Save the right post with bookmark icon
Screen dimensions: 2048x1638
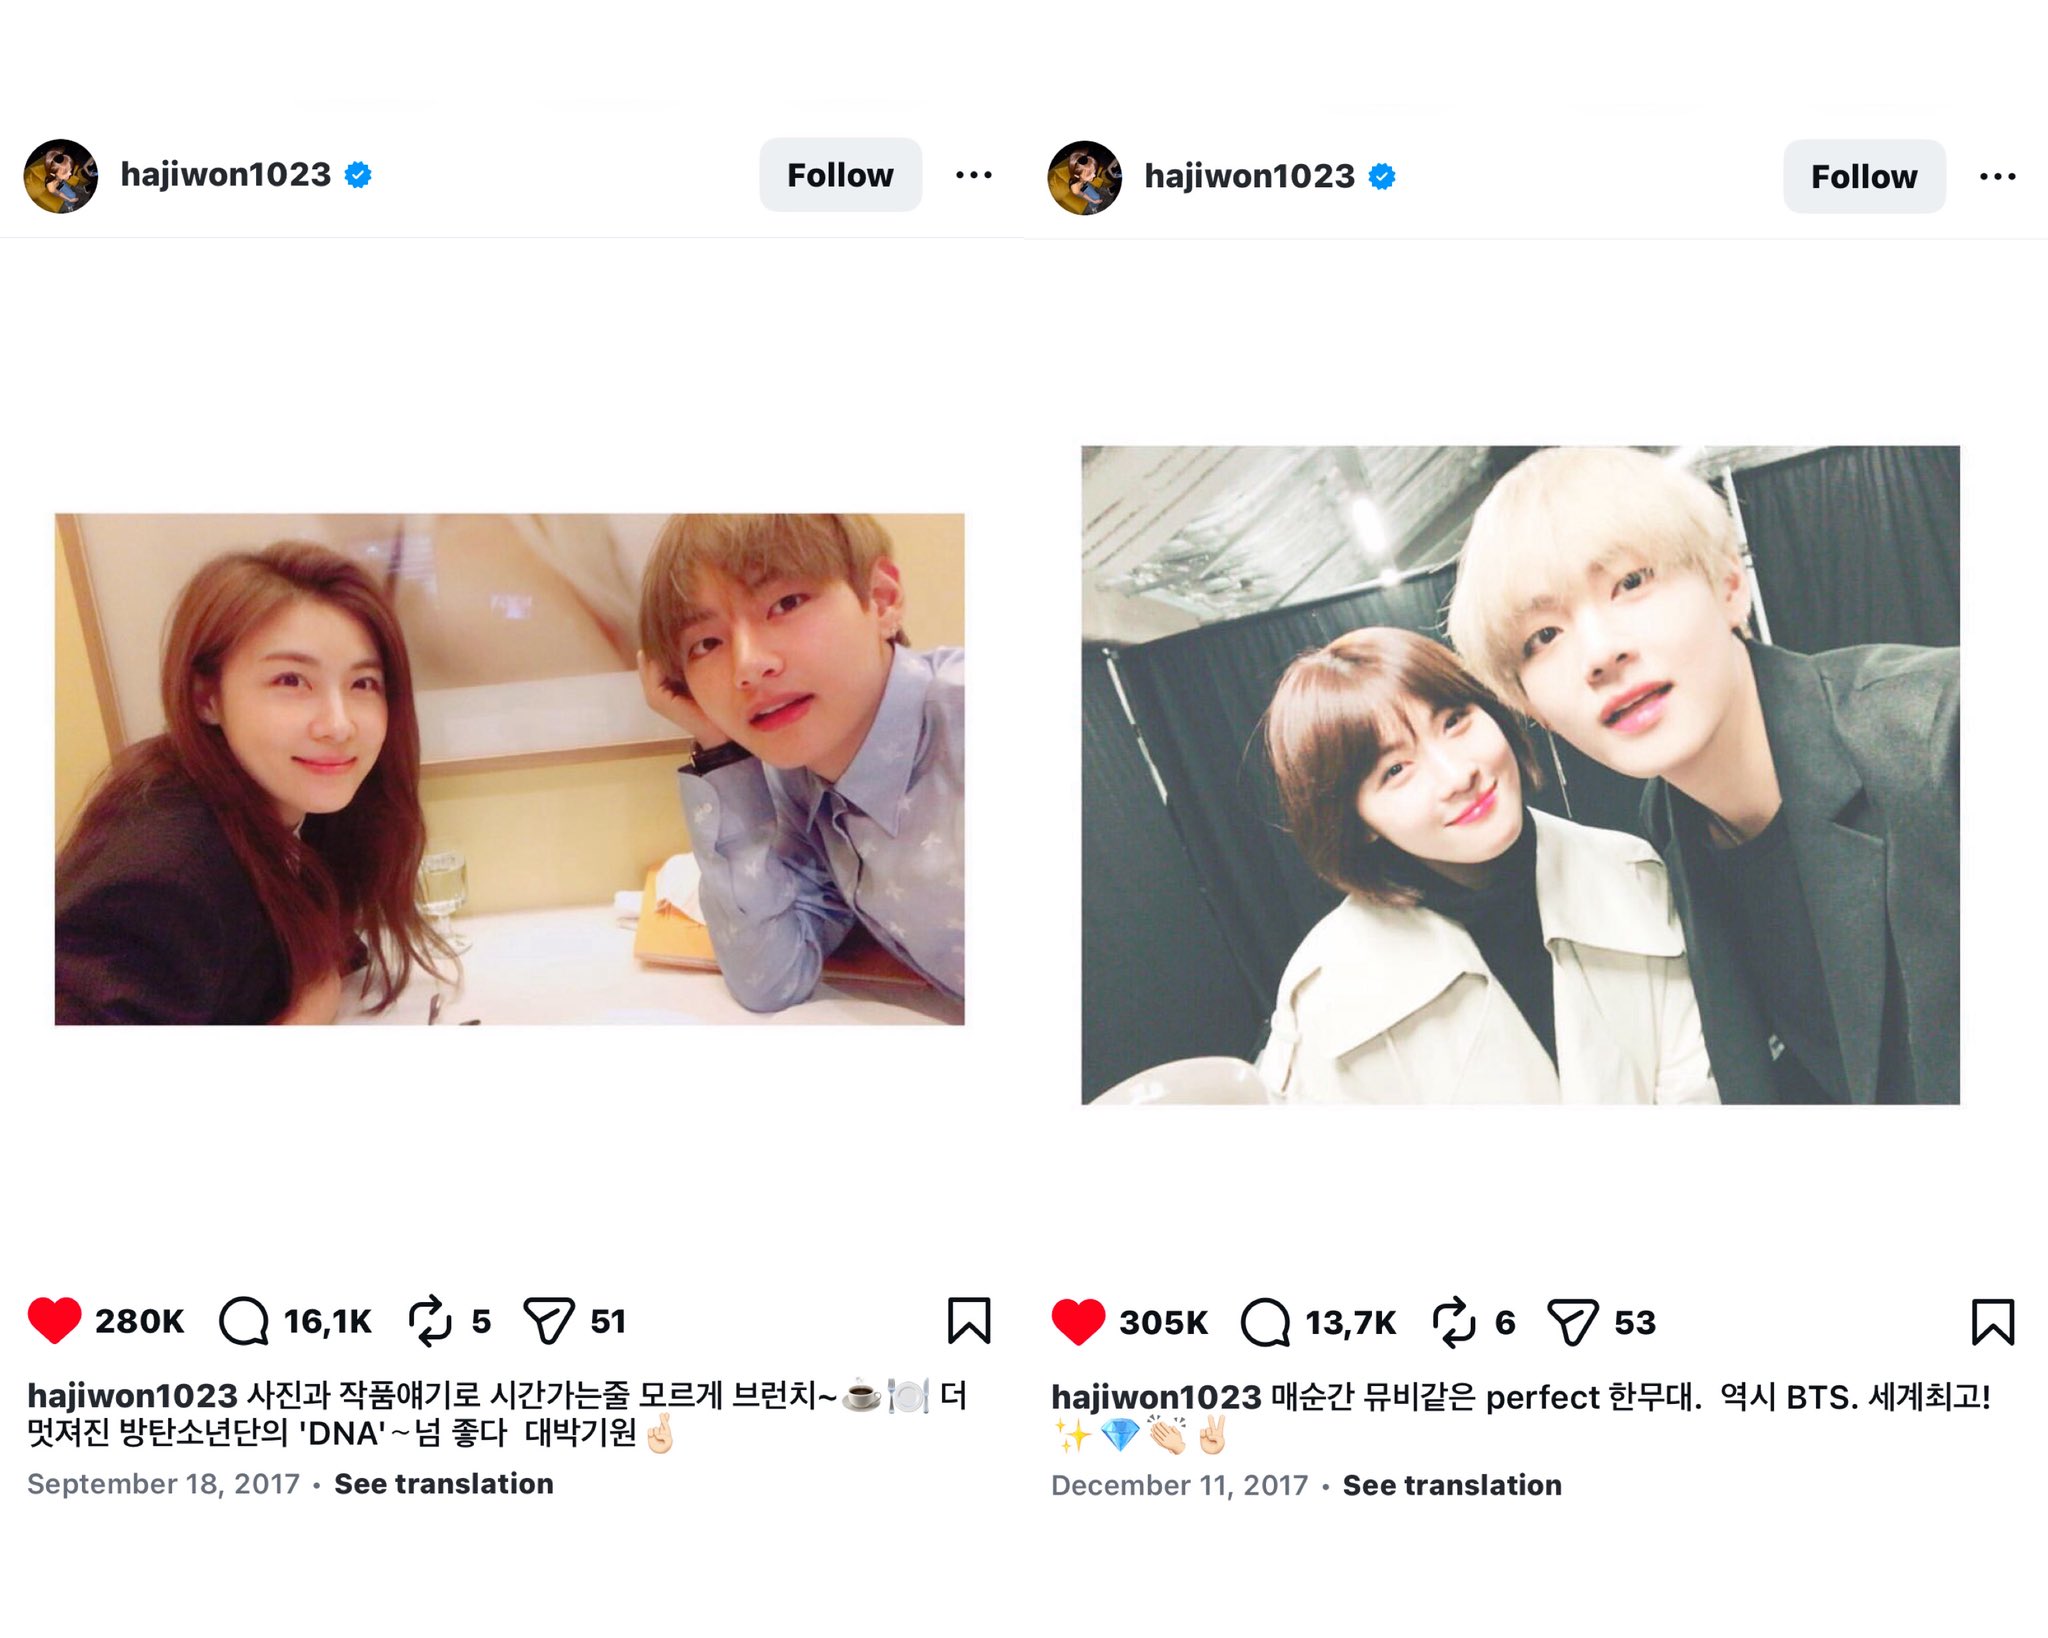coord(1993,1322)
